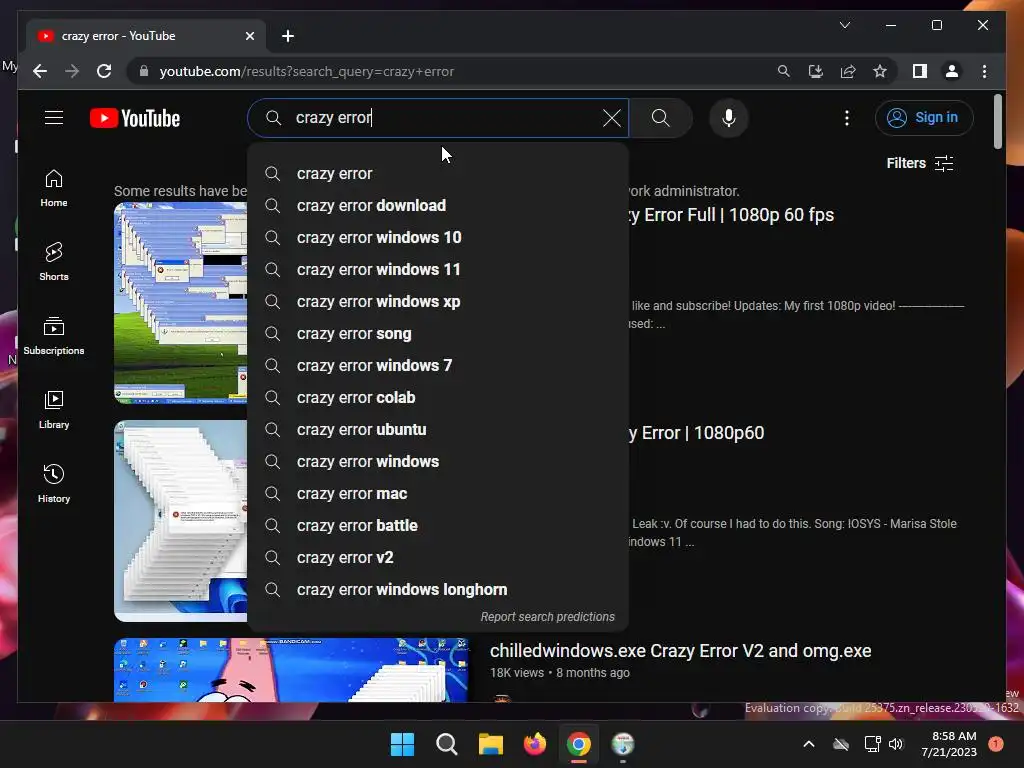Choose suggestion 'crazy error v2'
Viewport: 1024px width, 768px height.
coord(438,558)
